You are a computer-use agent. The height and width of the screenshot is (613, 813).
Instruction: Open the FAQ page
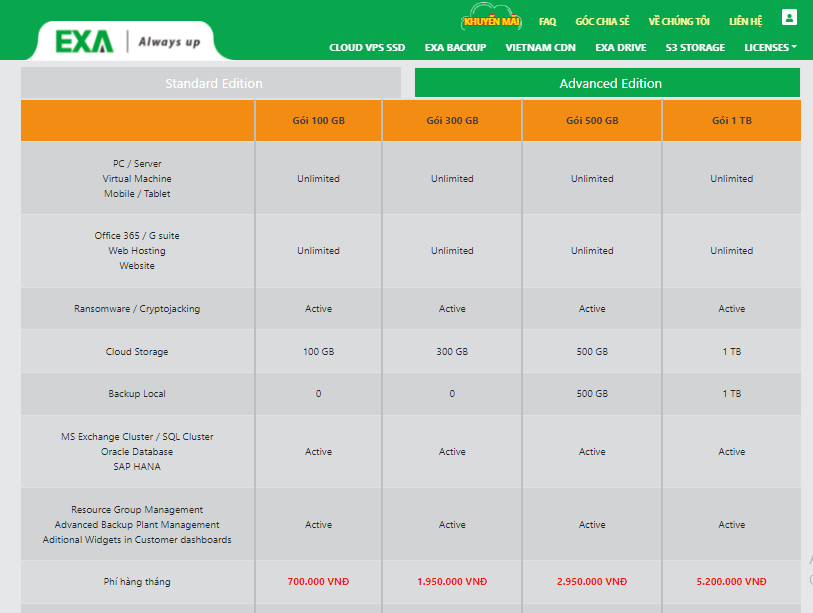pyautogui.click(x=547, y=21)
